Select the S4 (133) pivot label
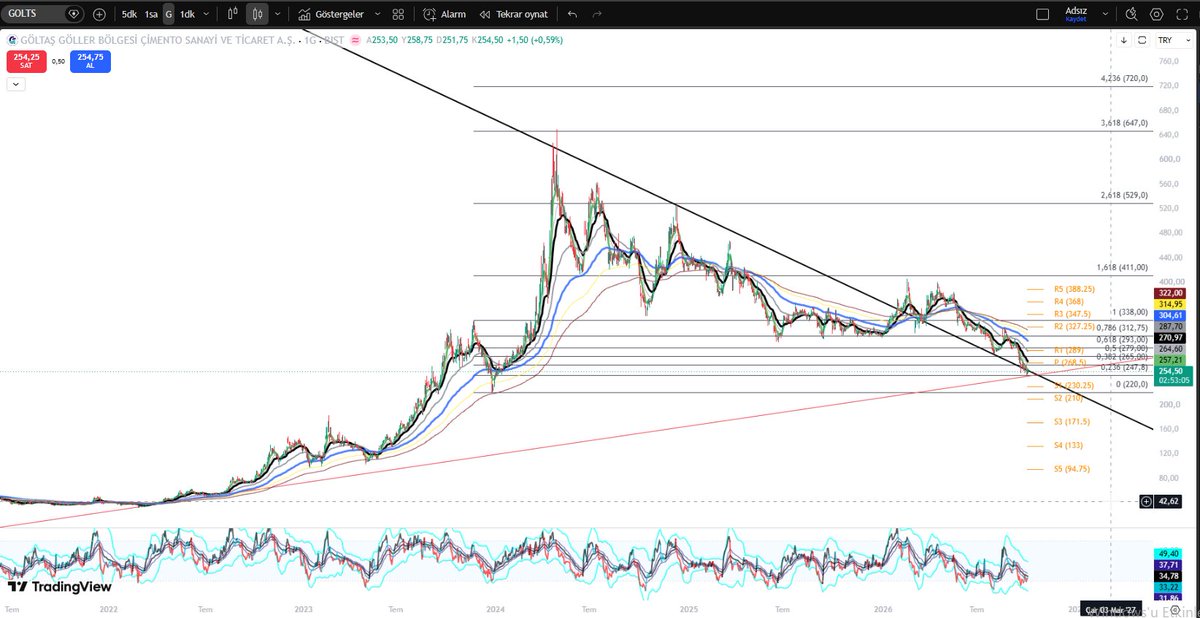The image size is (1200, 618). 1067,445
